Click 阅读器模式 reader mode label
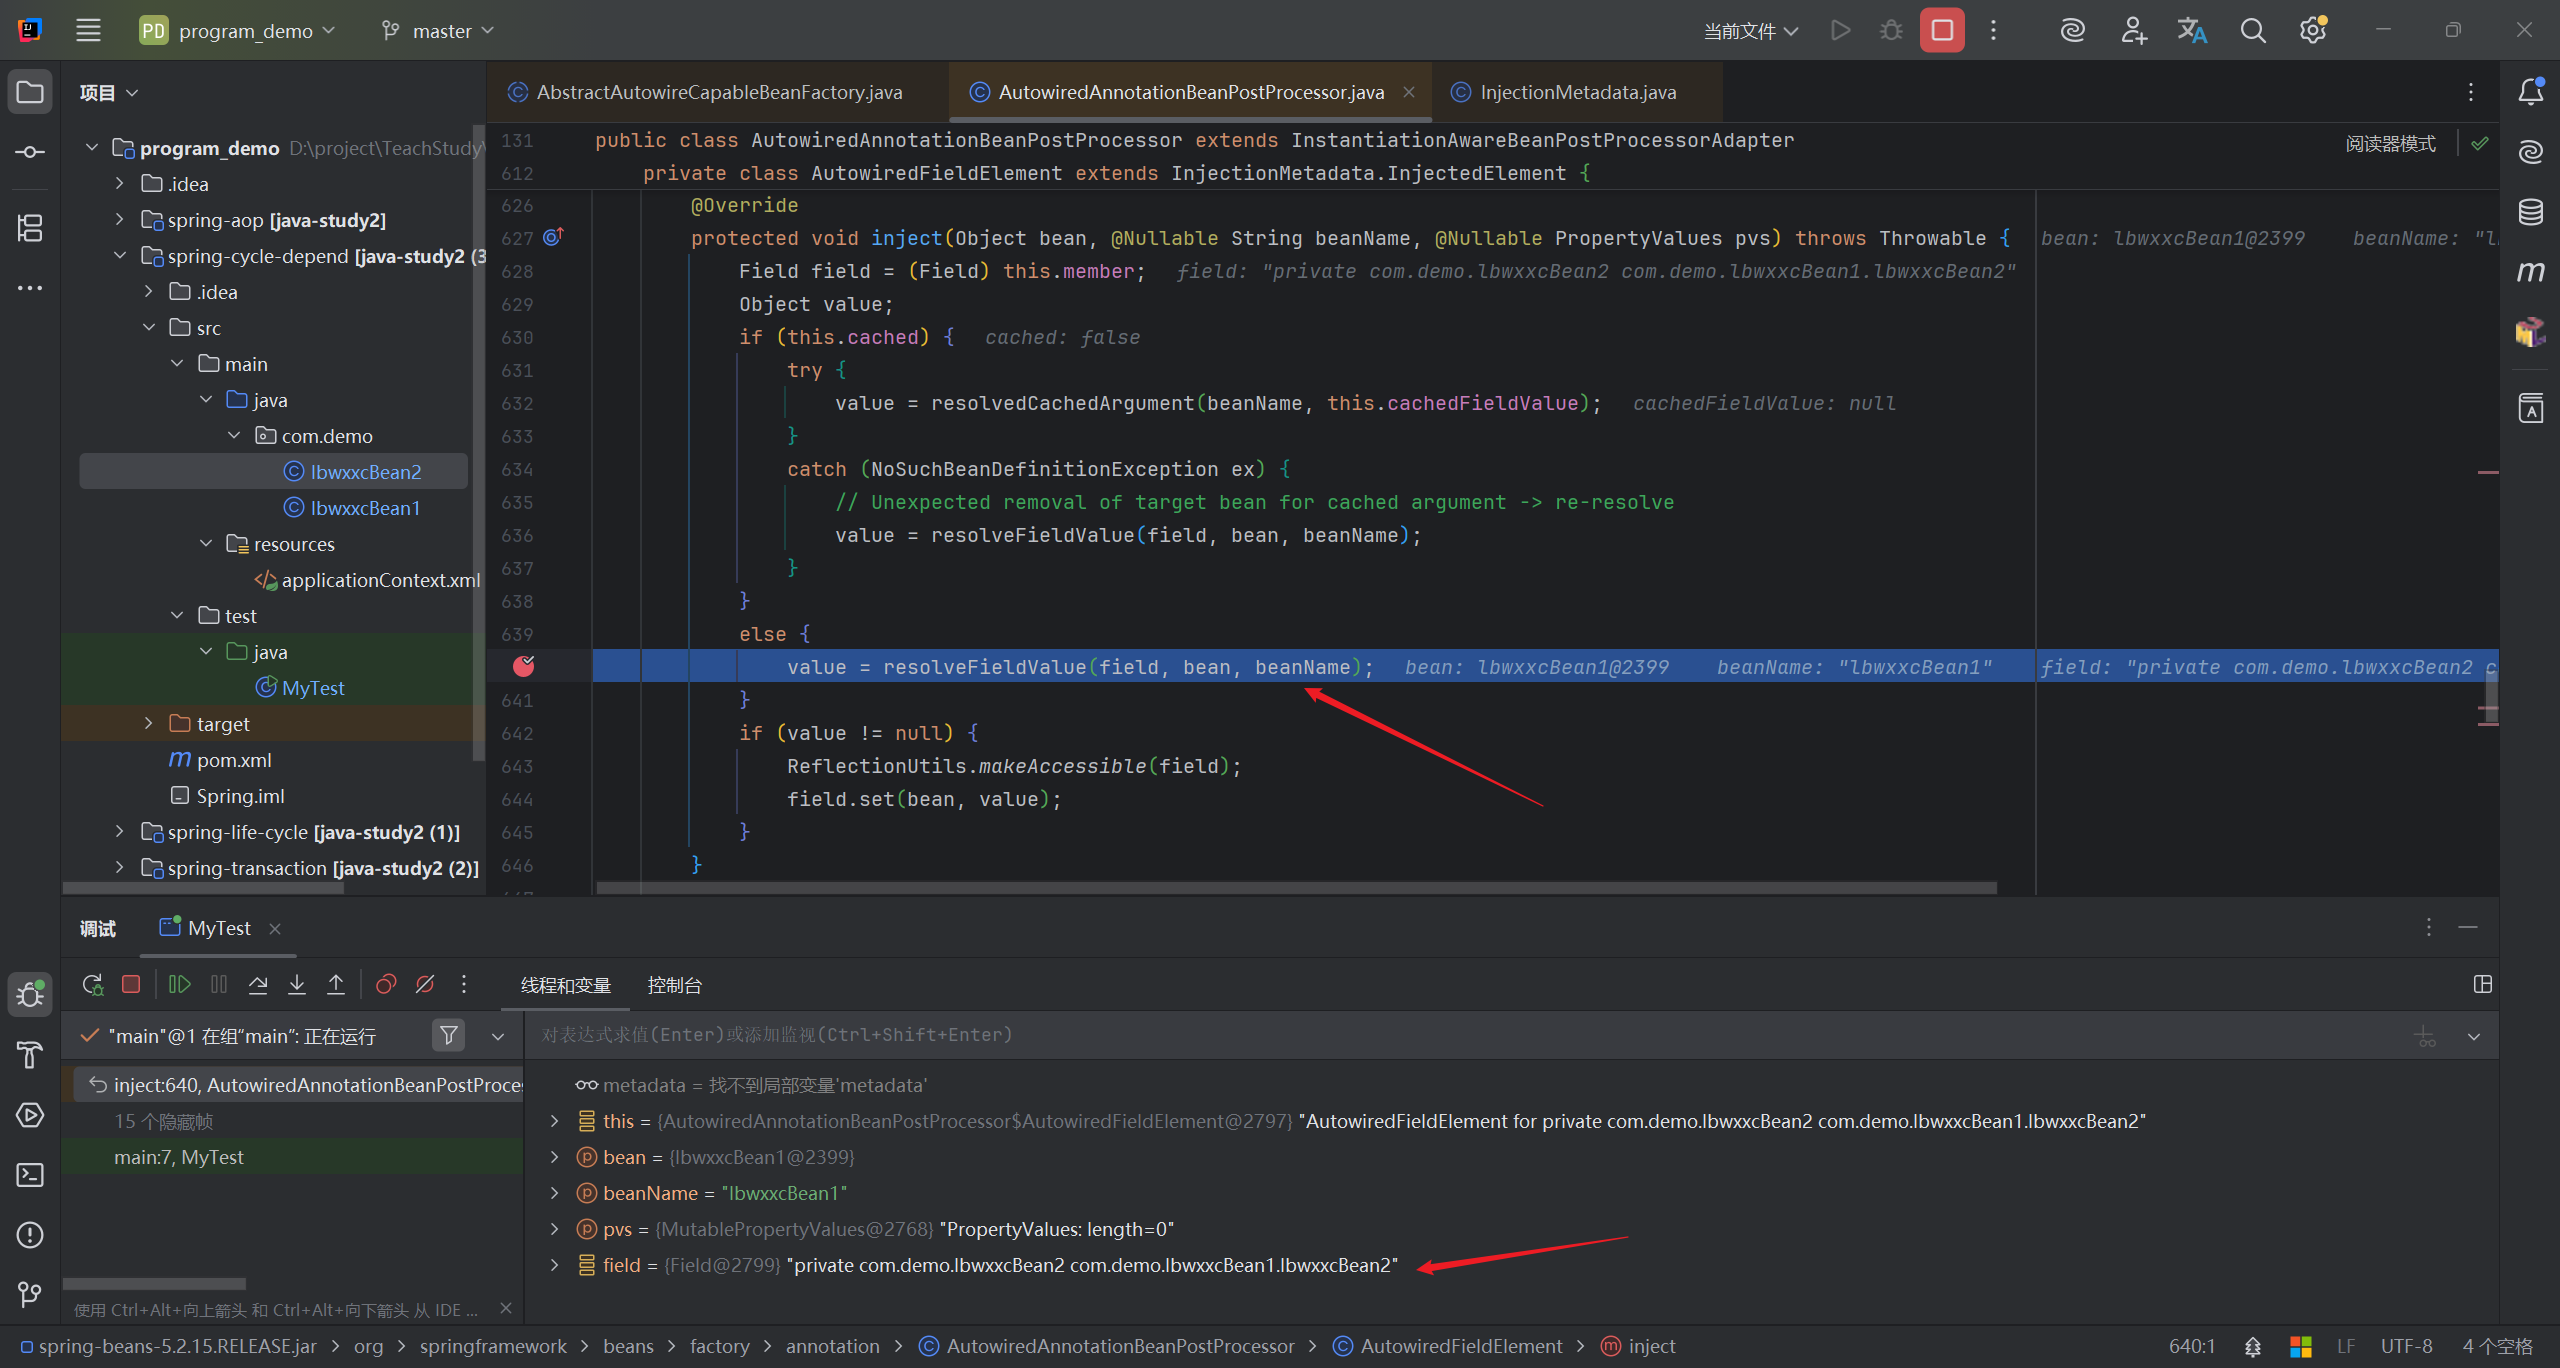 click(x=2390, y=144)
